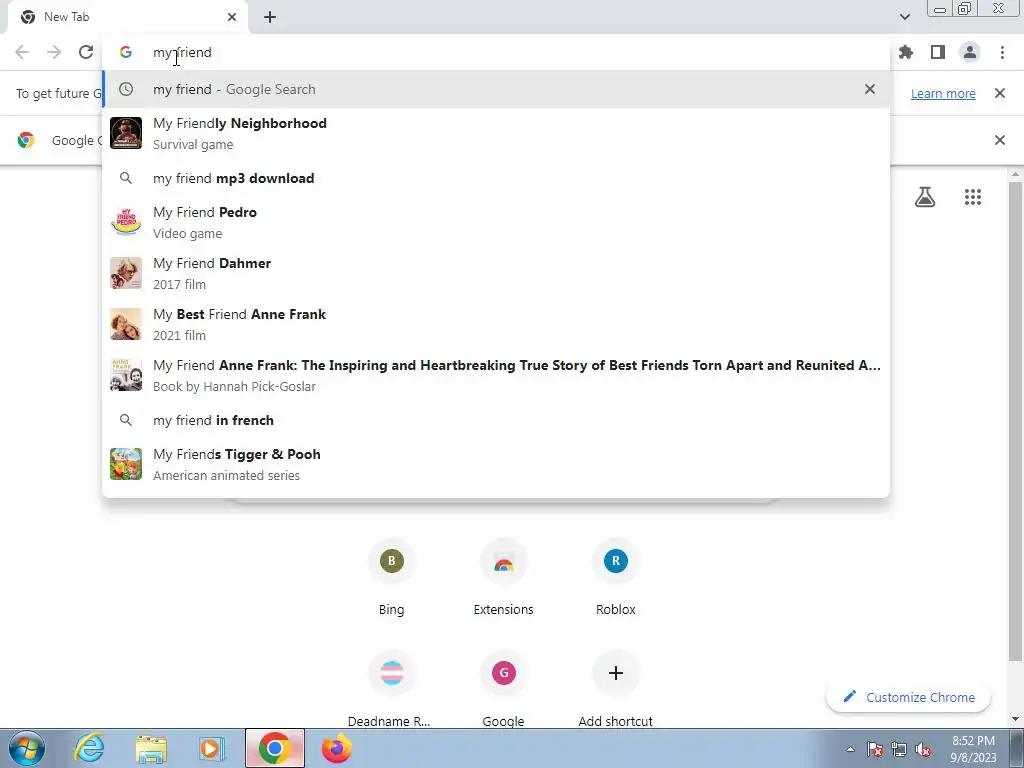Choose My Friendly Neighborhood suggestion

point(496,133)
